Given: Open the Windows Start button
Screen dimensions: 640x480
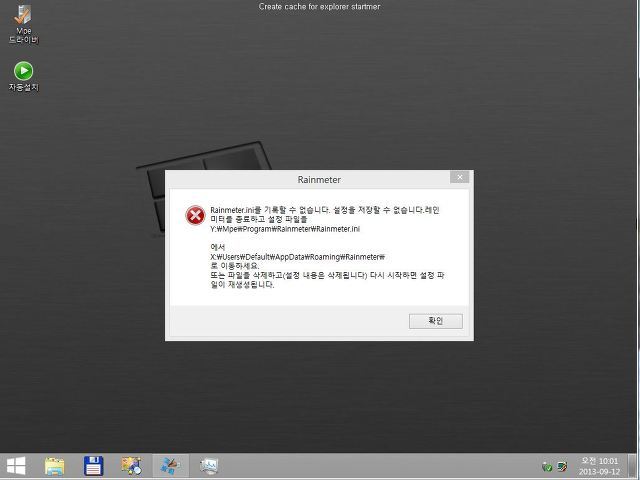Looking at the screenshot, I should pyautogui.click(x=16, y=466).
